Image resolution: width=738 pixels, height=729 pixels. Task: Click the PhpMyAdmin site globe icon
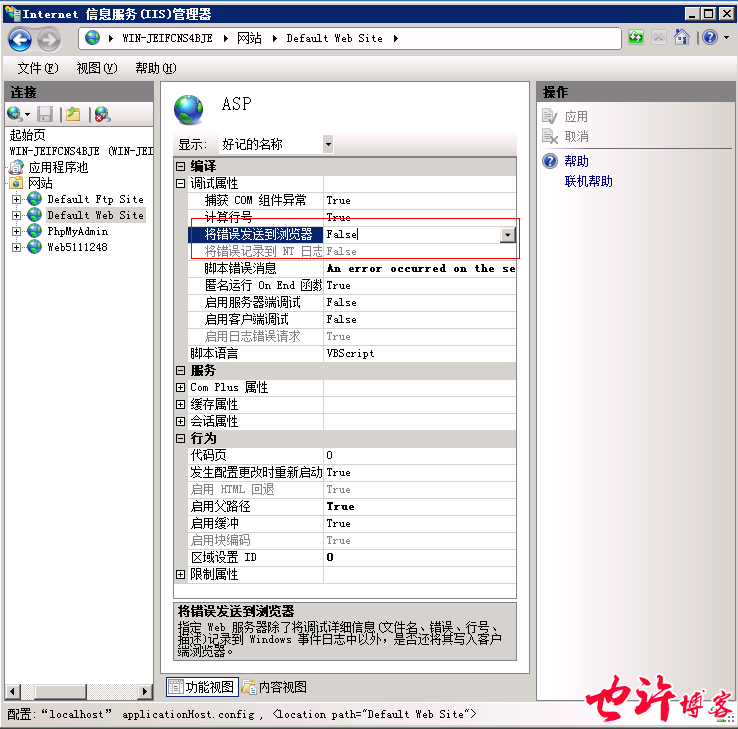[x=34, y=231]
